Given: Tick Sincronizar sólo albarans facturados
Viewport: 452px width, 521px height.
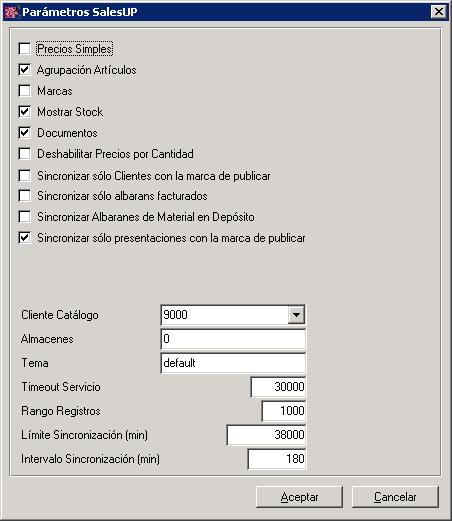Looking at the screenshot, I should [25, 196].
